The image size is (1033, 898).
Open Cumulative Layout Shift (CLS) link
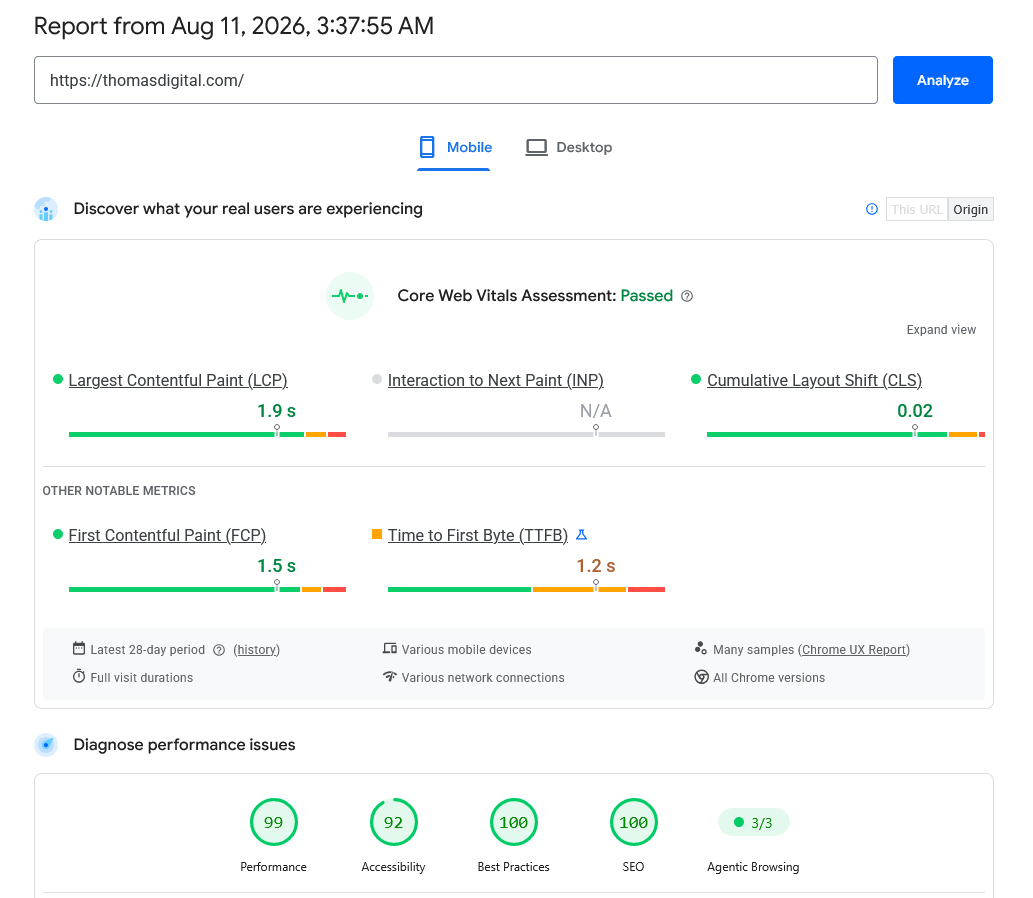(x=814, y=380)
